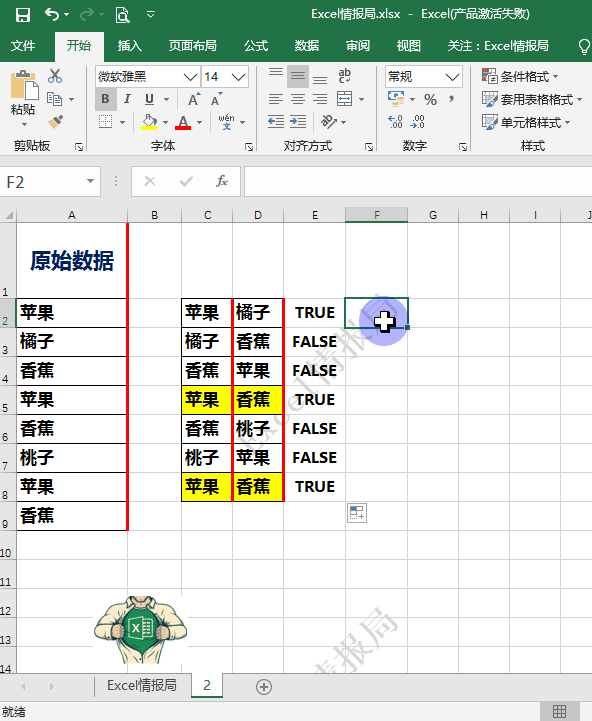
Task: Click the Format Painter brush icon
Action: tap(55, 122)
